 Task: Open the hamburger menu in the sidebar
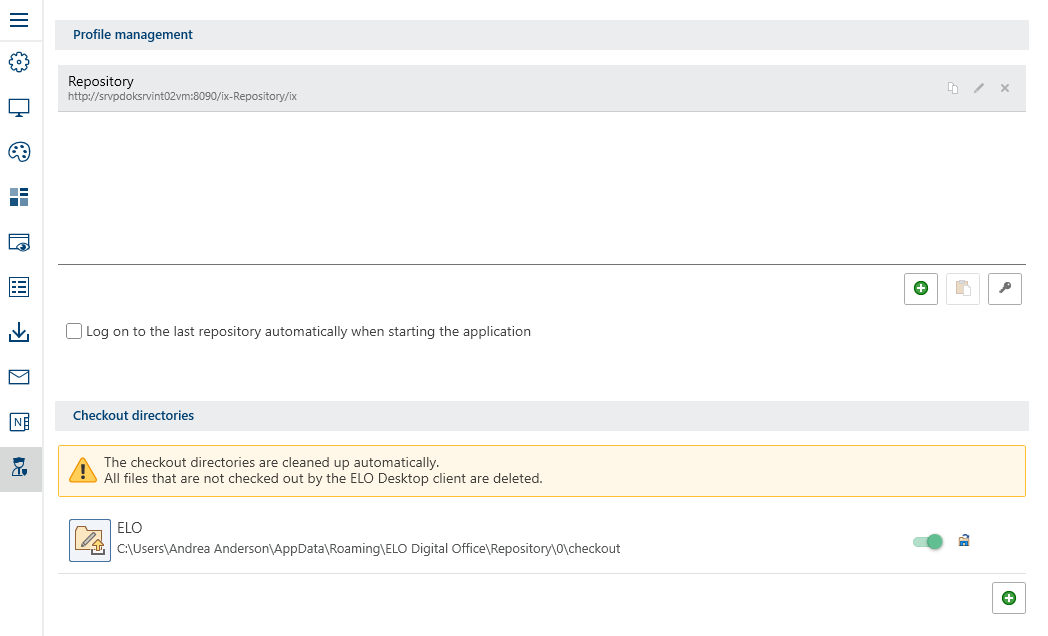coord(19,19)
